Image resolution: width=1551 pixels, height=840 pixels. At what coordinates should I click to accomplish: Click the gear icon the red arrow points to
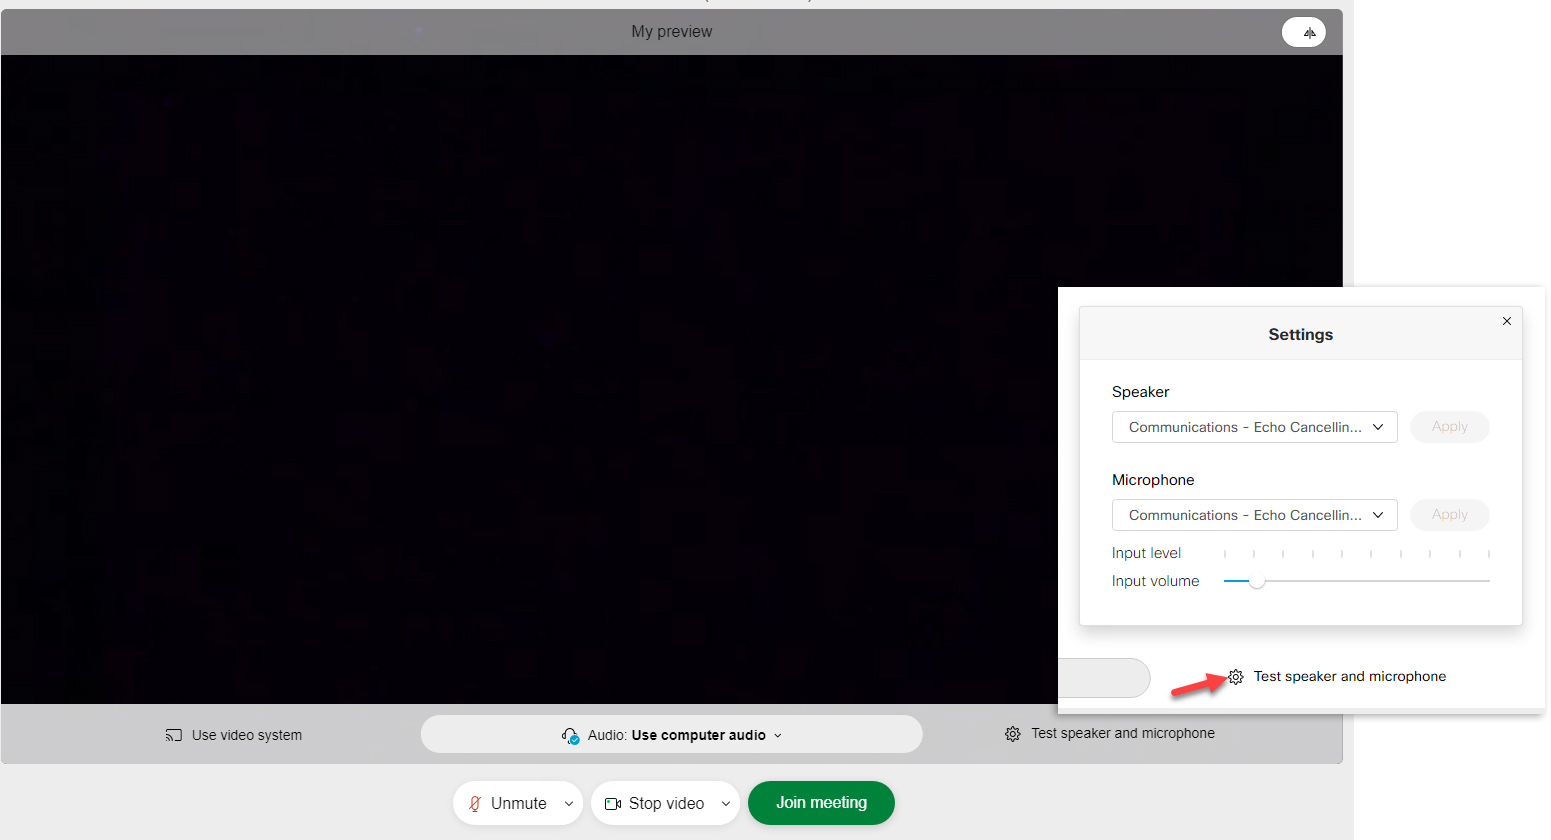(1236, 677)
